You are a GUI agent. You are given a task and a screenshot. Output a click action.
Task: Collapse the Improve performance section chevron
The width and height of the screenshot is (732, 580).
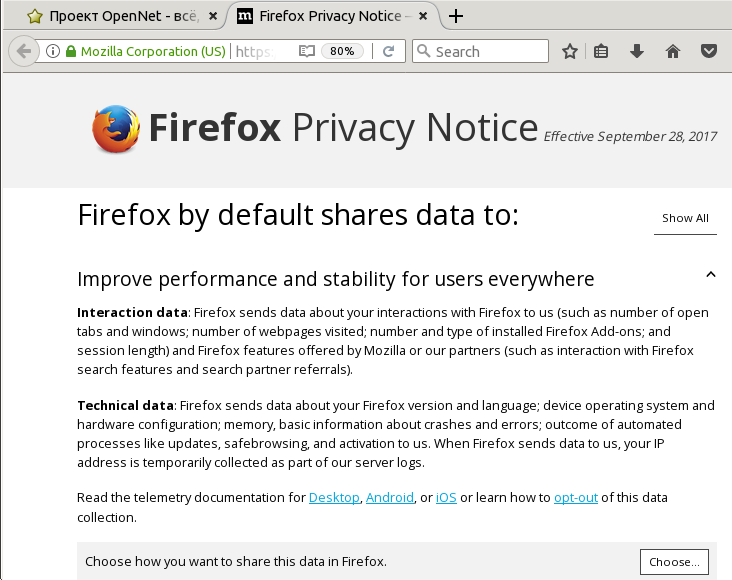(x=711, y=275)
